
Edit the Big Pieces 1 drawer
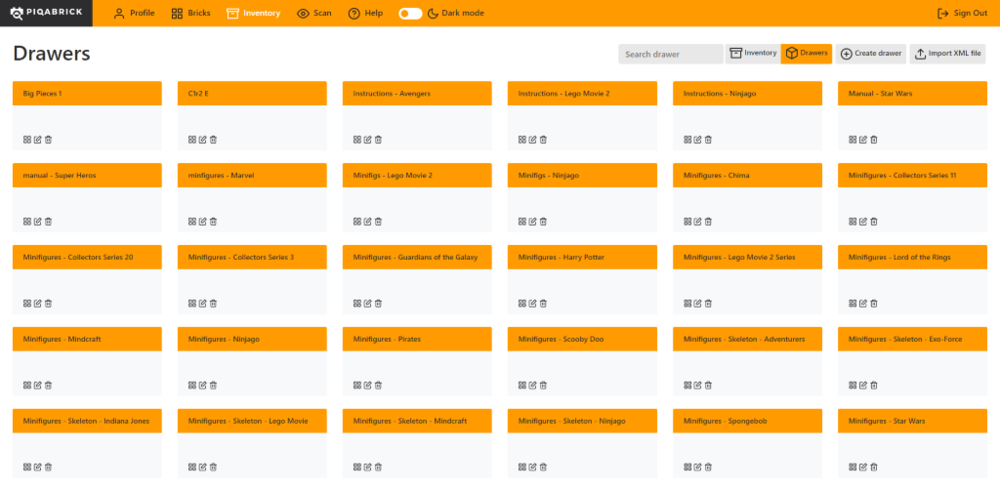[38, 140]
